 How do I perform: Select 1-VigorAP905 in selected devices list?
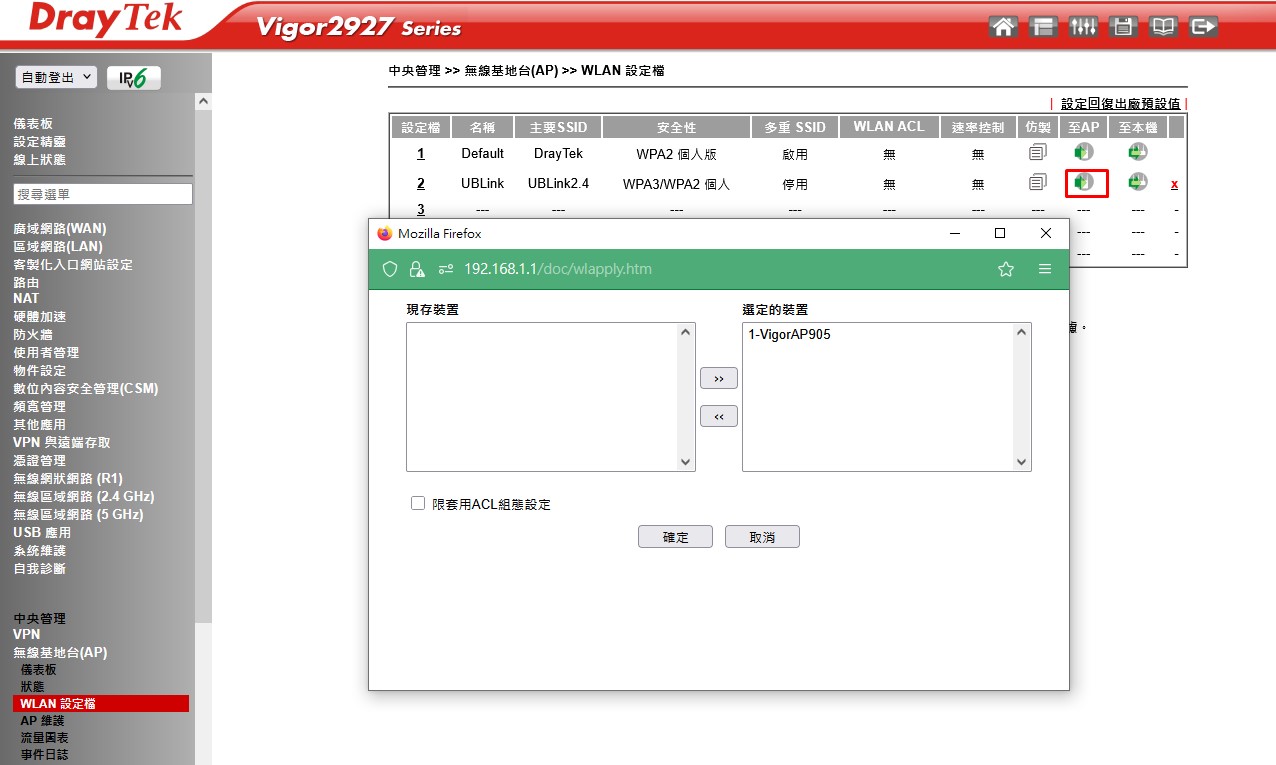[789, 335]
